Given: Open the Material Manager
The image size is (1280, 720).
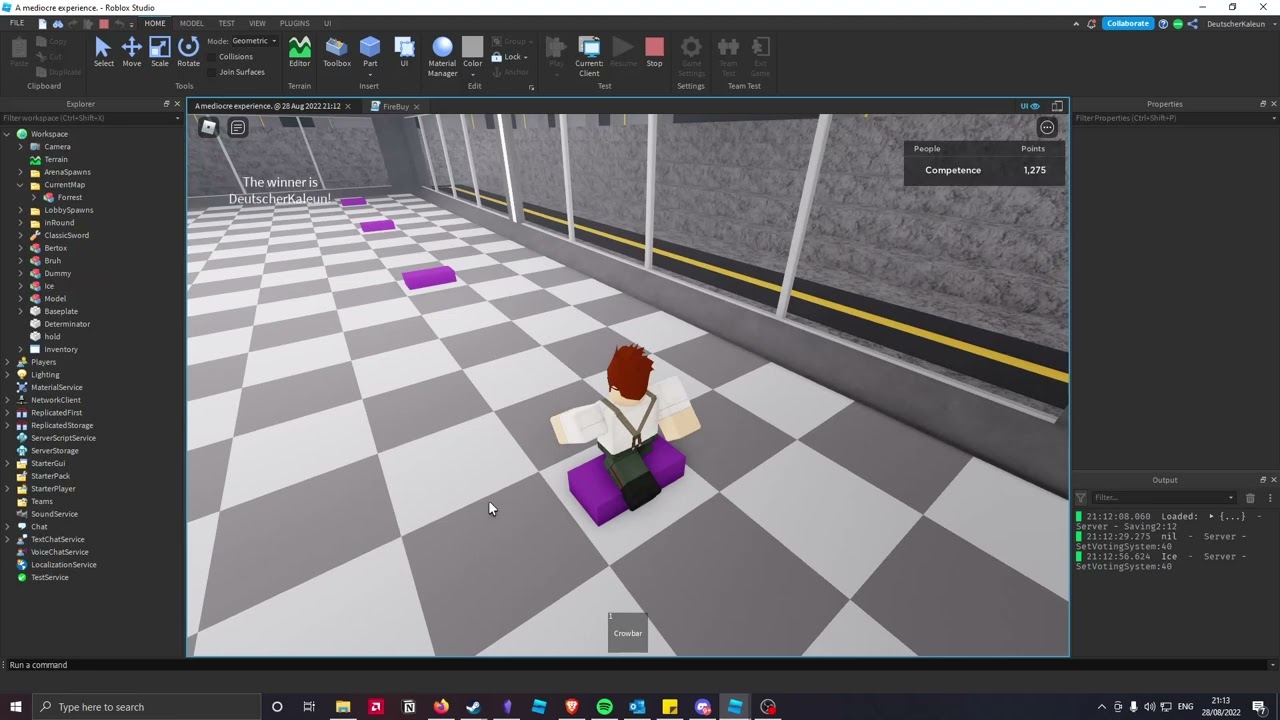Looking at the screenshot, I should [442, 56].
